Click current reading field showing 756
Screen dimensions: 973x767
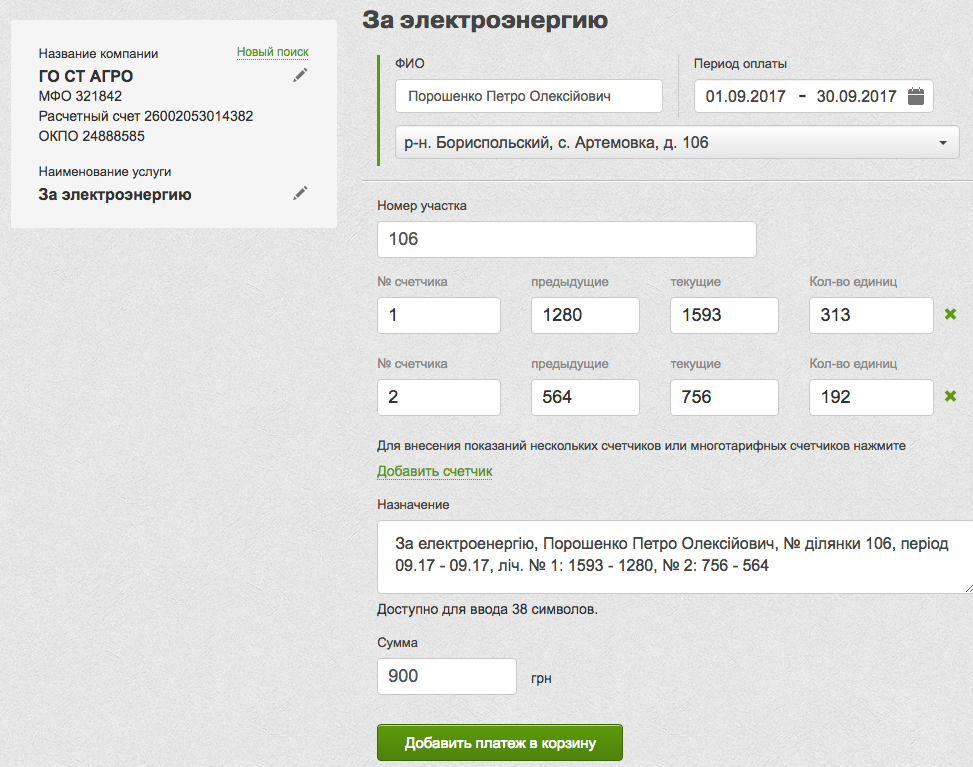[724, 397]
